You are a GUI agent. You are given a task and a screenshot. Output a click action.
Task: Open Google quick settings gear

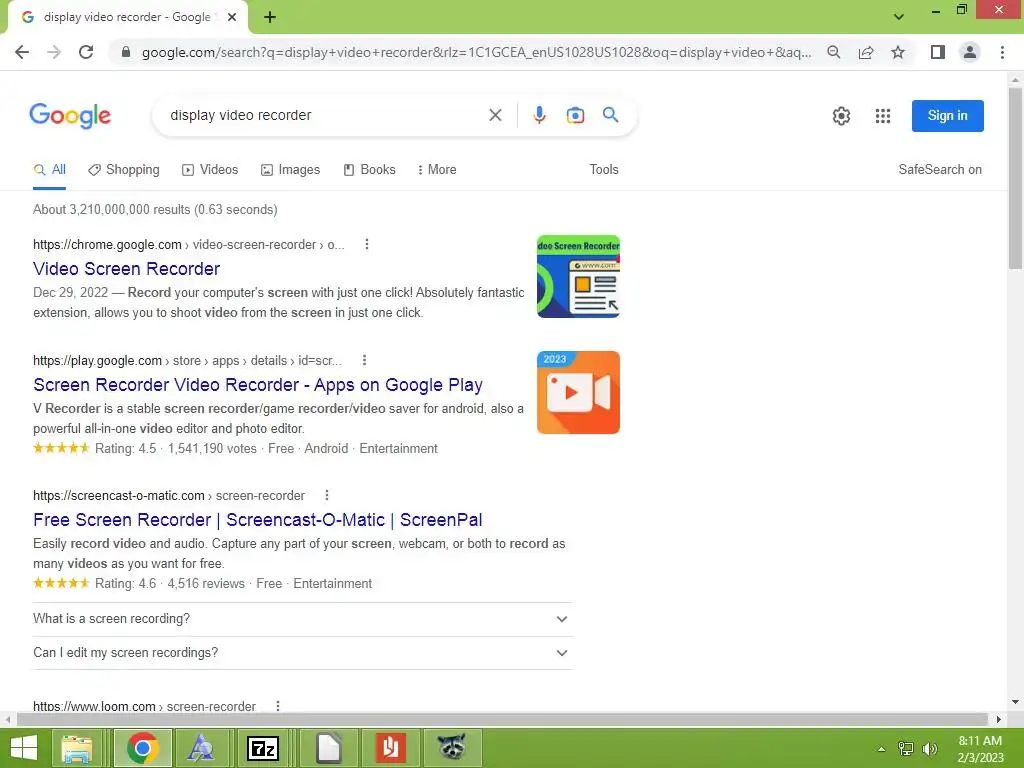pos(841,116)
